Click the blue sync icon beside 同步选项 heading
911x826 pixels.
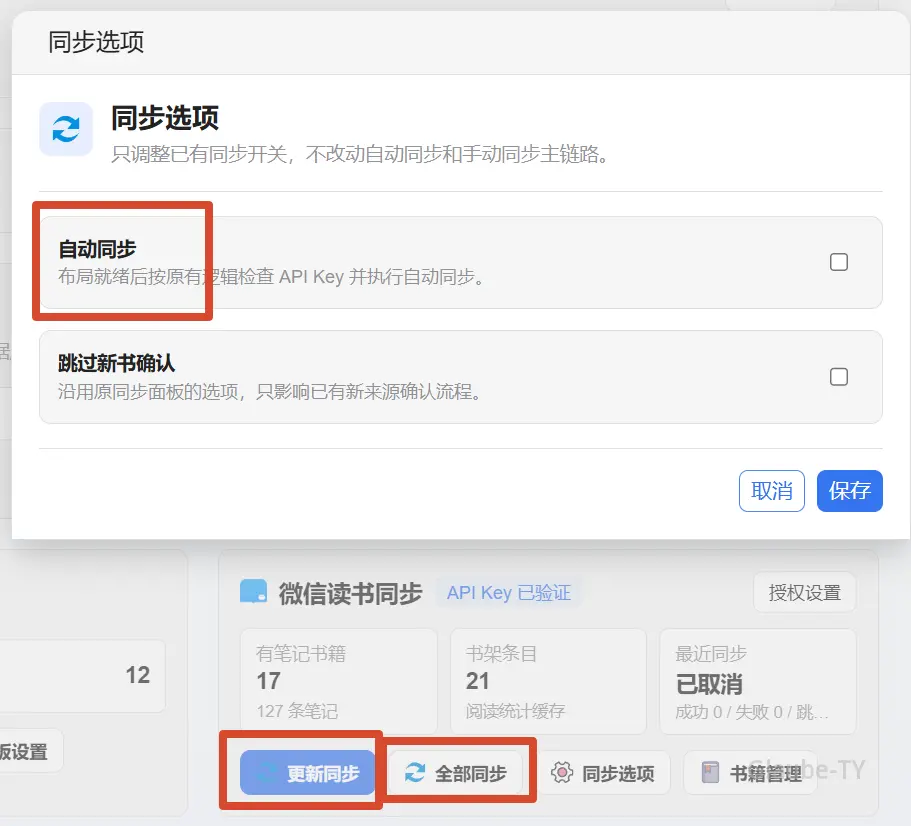[66, 129]
